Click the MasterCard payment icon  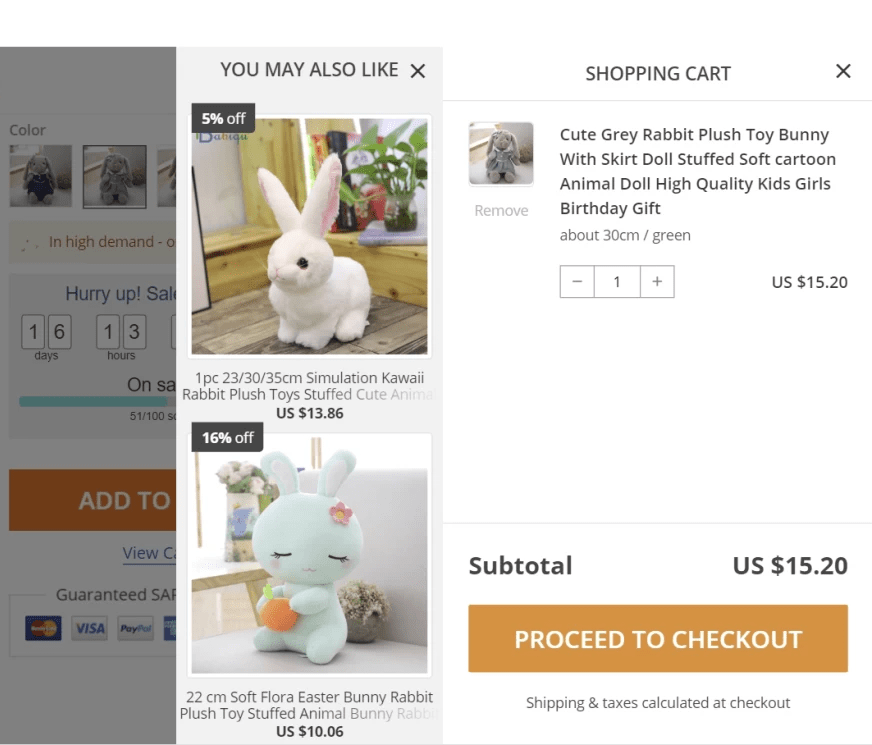[x=43, y=629]
